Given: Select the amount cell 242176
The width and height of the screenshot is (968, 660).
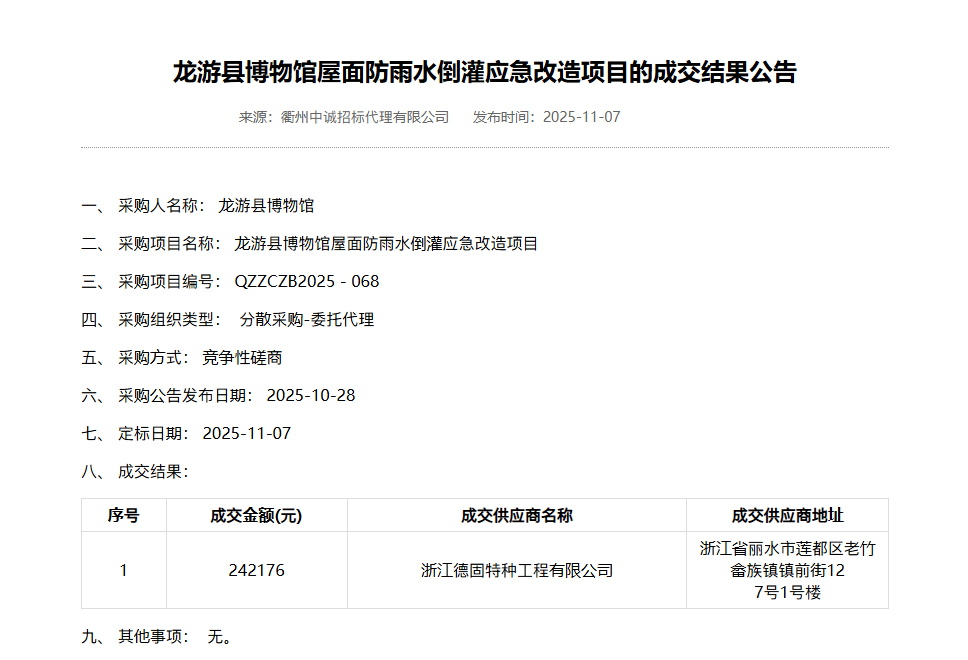Looking at the screenshot, I should point(256,571).
